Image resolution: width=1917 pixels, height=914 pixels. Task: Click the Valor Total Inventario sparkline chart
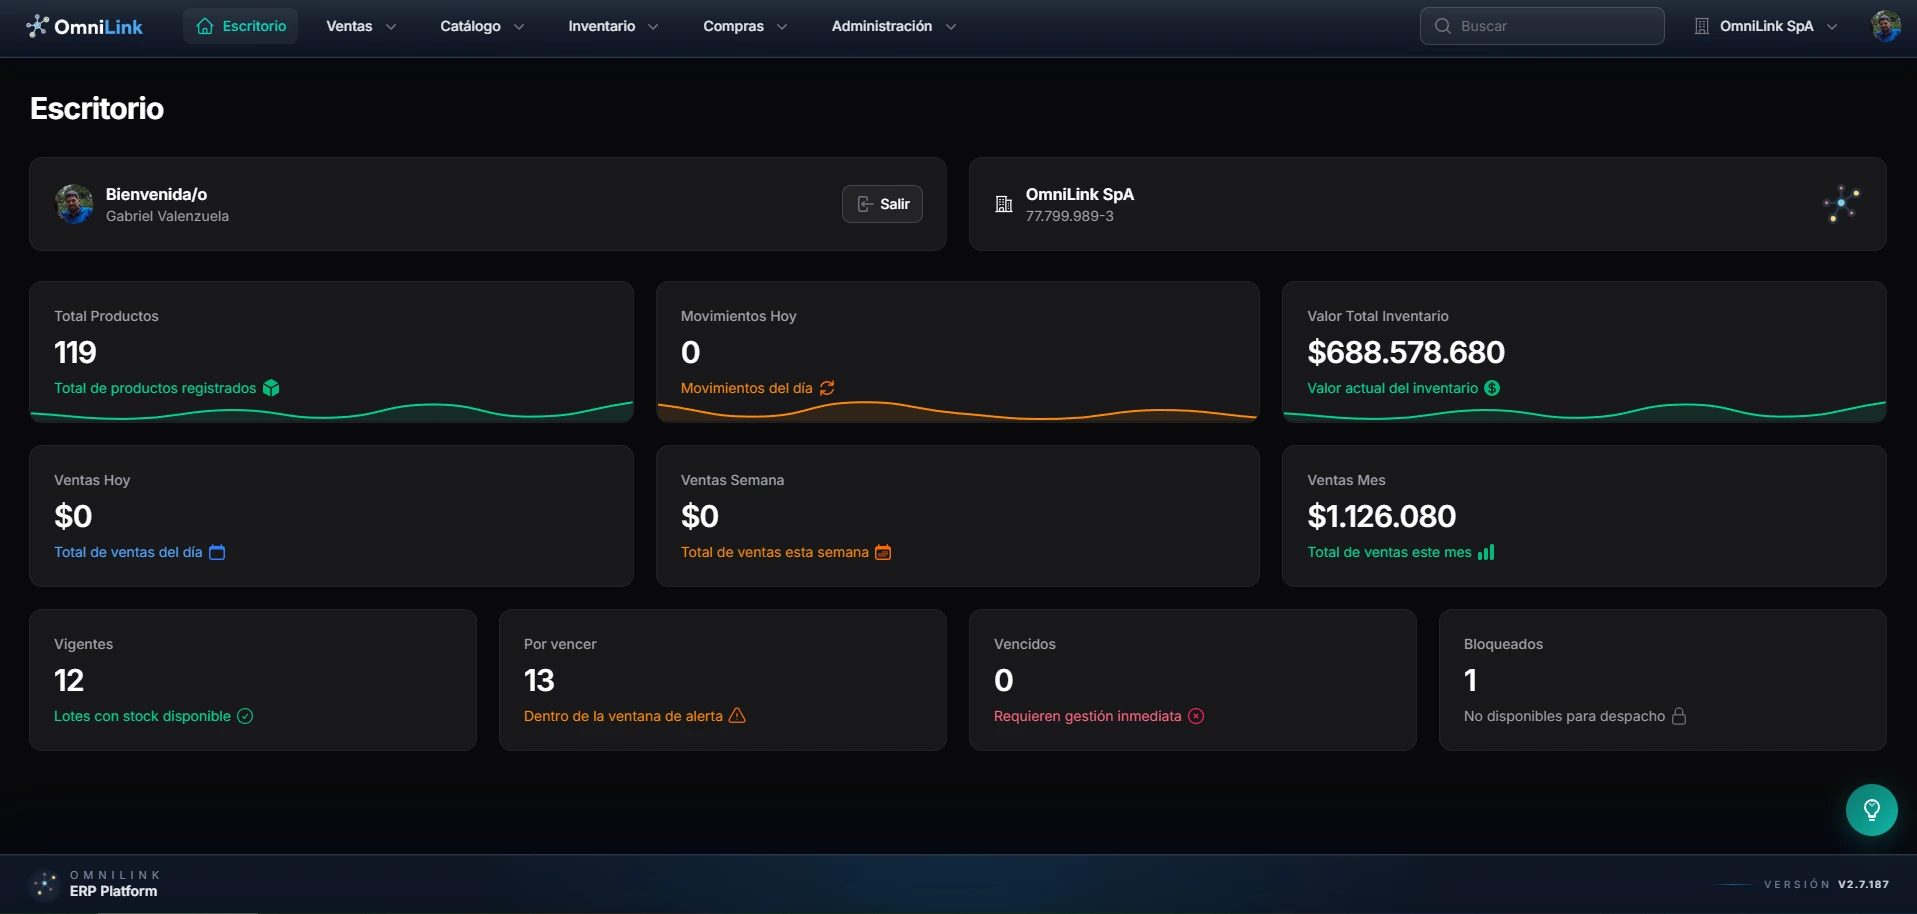pyautogui.click(x=1584, y=410)
